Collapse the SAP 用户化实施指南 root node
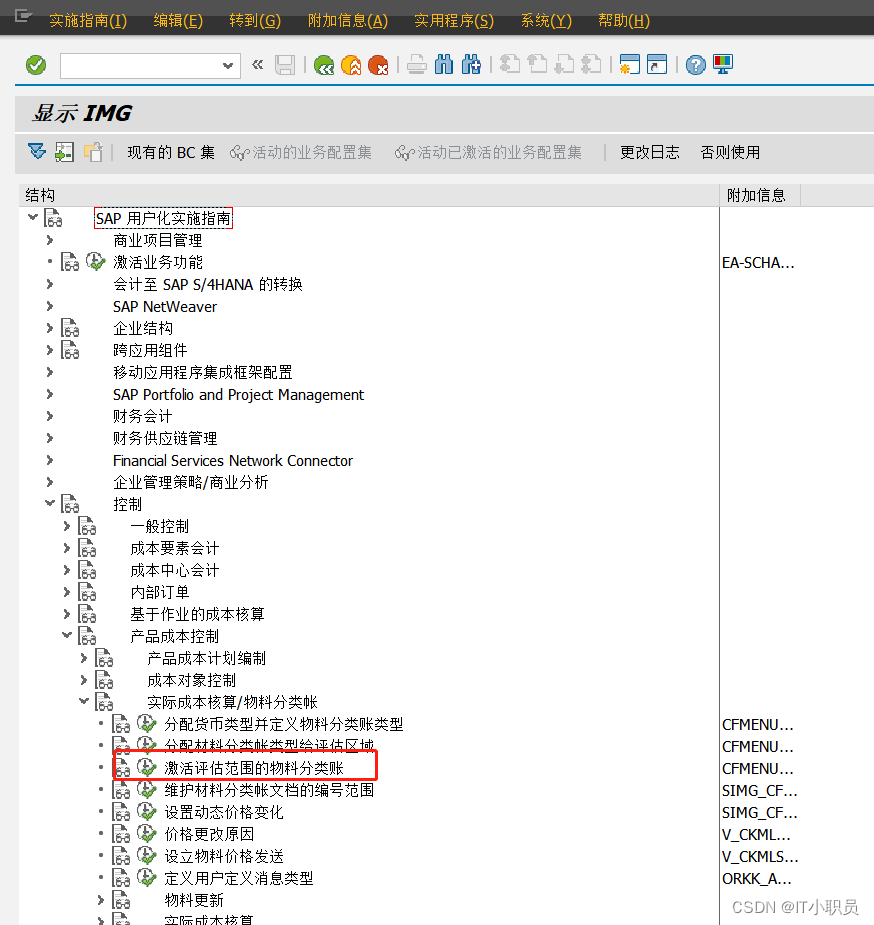 click(33, 218)
